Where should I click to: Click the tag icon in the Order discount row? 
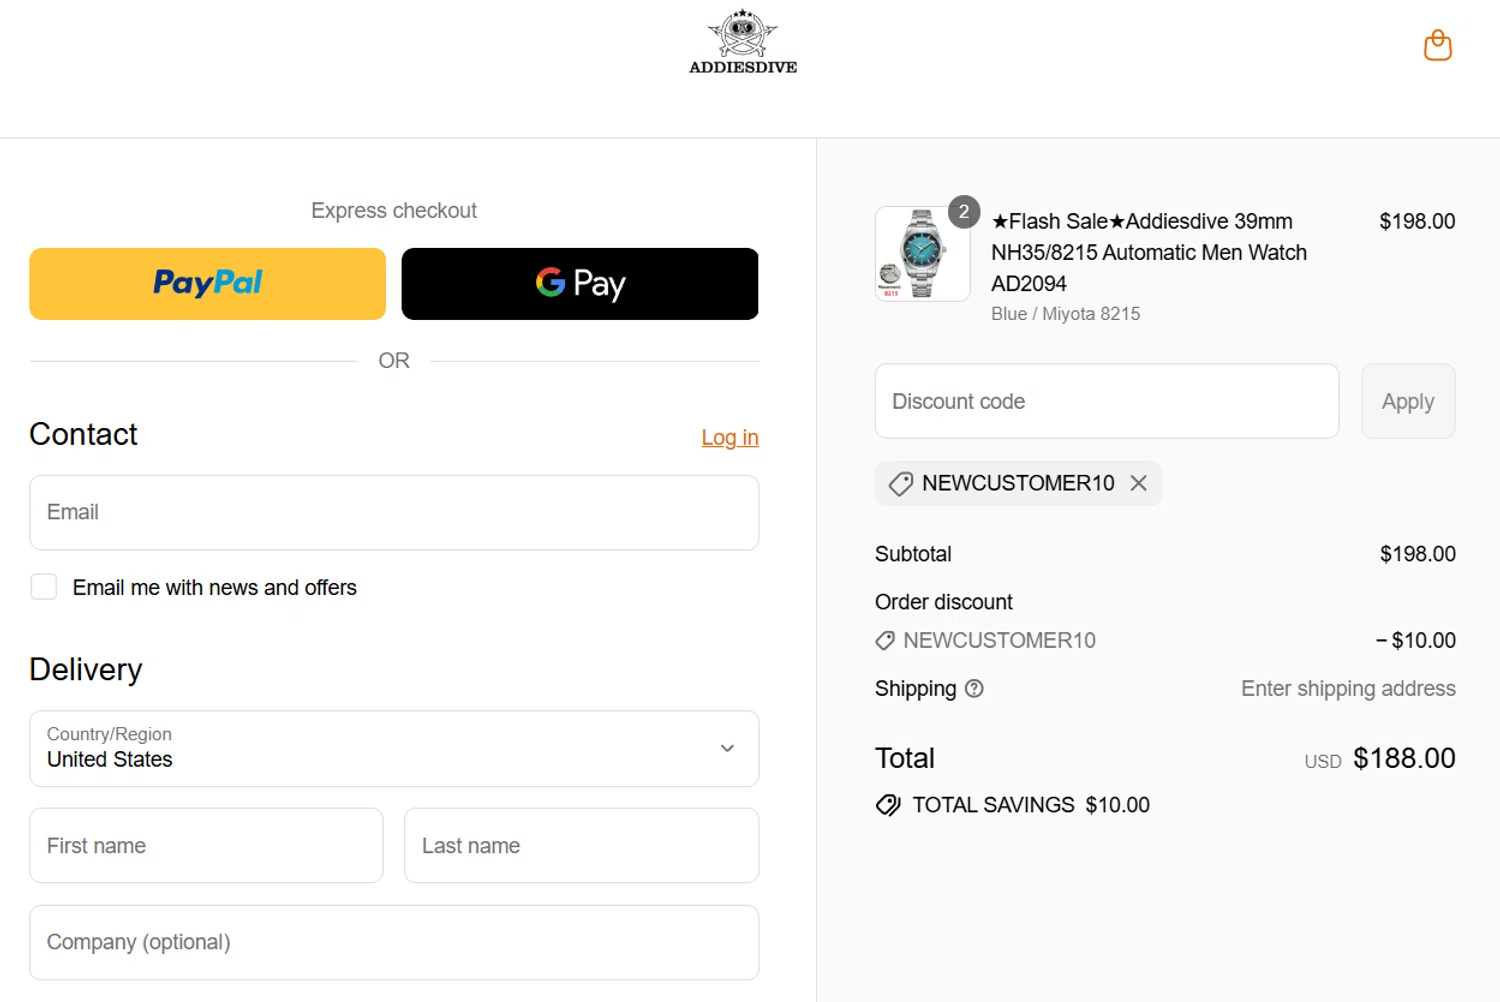pyautogui.click(x=885, y=640)
